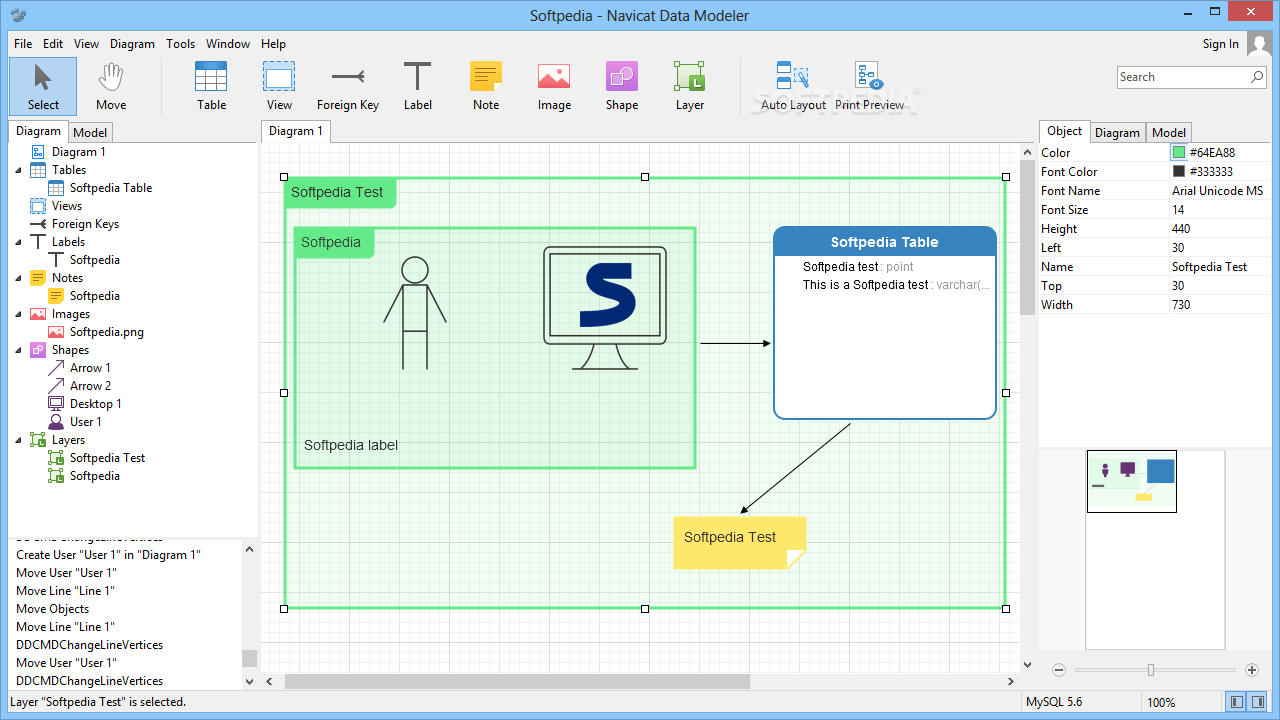1280x720 pixels.
Task: Zoom in with plus button
Action: pyautogui.click(x=1251, y=670)
